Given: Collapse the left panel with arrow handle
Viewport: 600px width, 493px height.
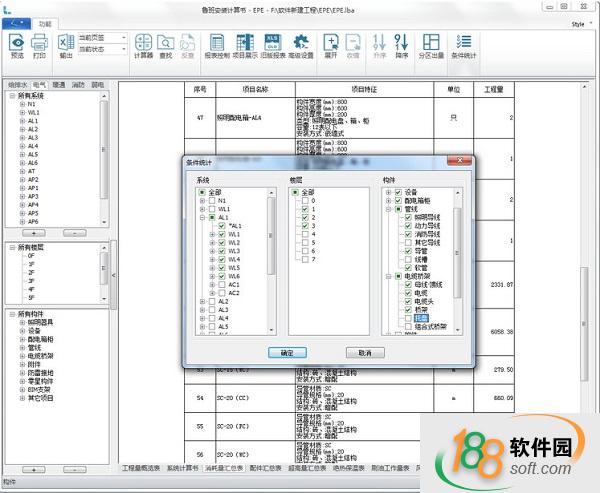Looking at the screenshot, I should point(113,275).
